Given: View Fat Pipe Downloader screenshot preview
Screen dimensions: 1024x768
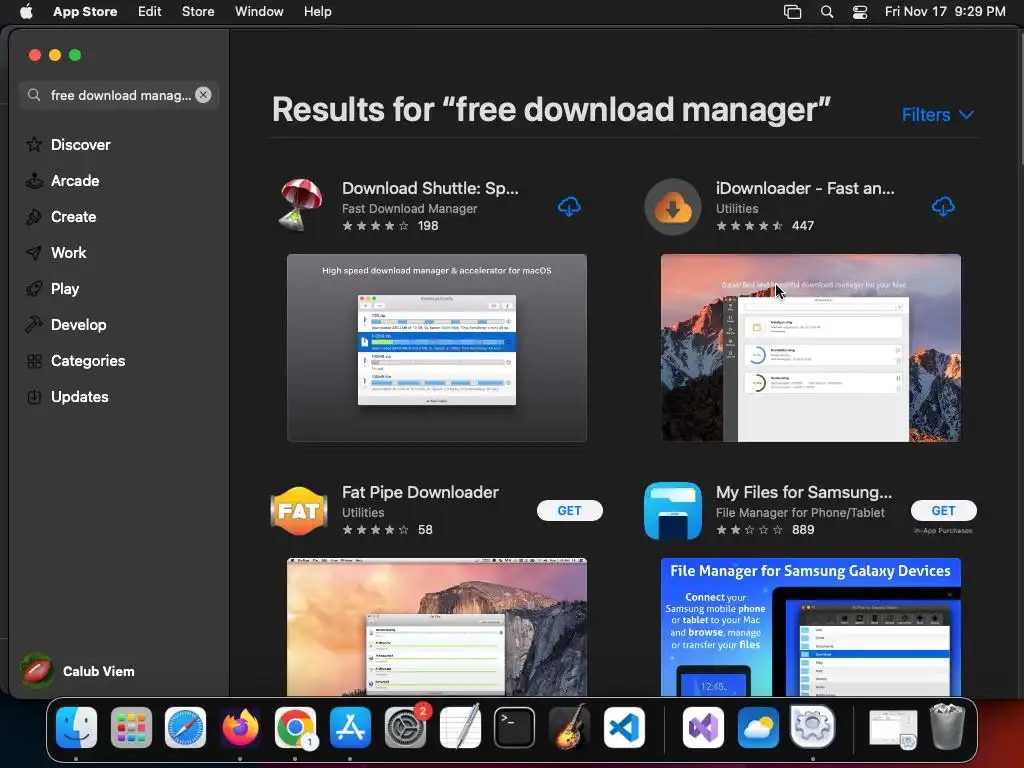Looking at the screenshot, I should [437, 627].
